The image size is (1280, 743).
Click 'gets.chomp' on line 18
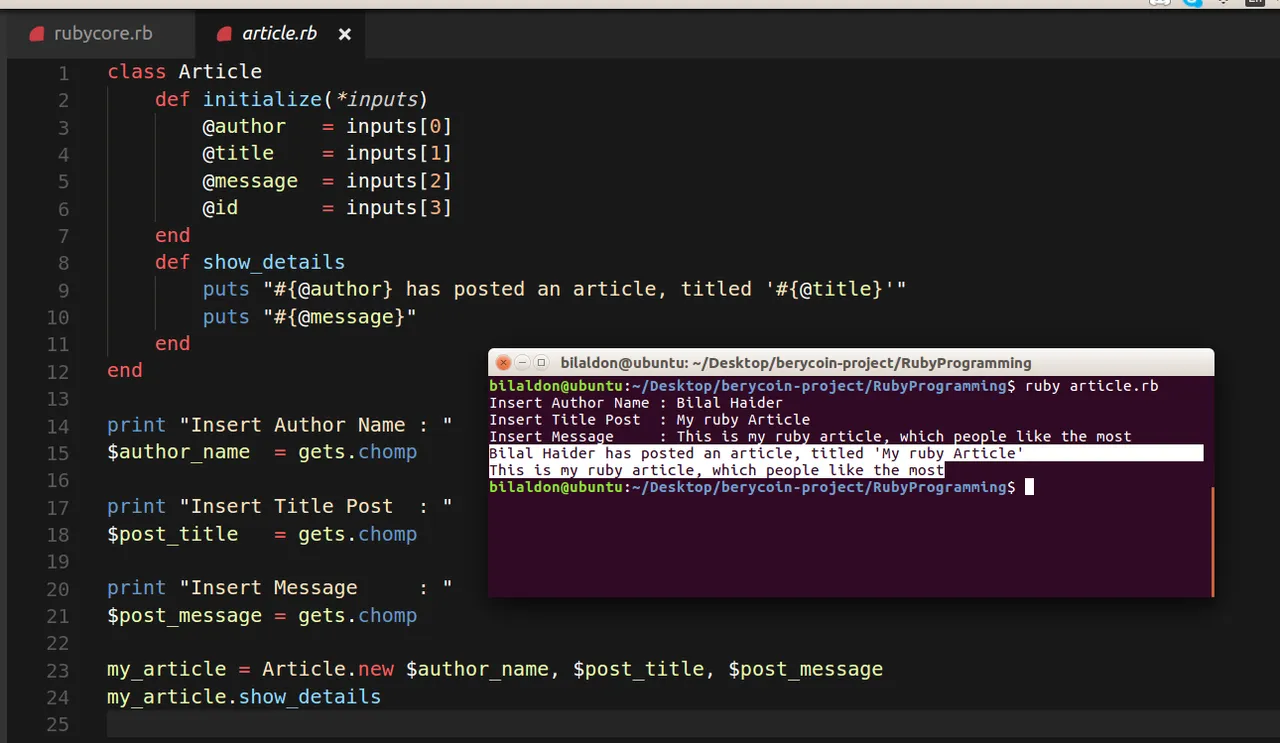(x=357, y=534)
